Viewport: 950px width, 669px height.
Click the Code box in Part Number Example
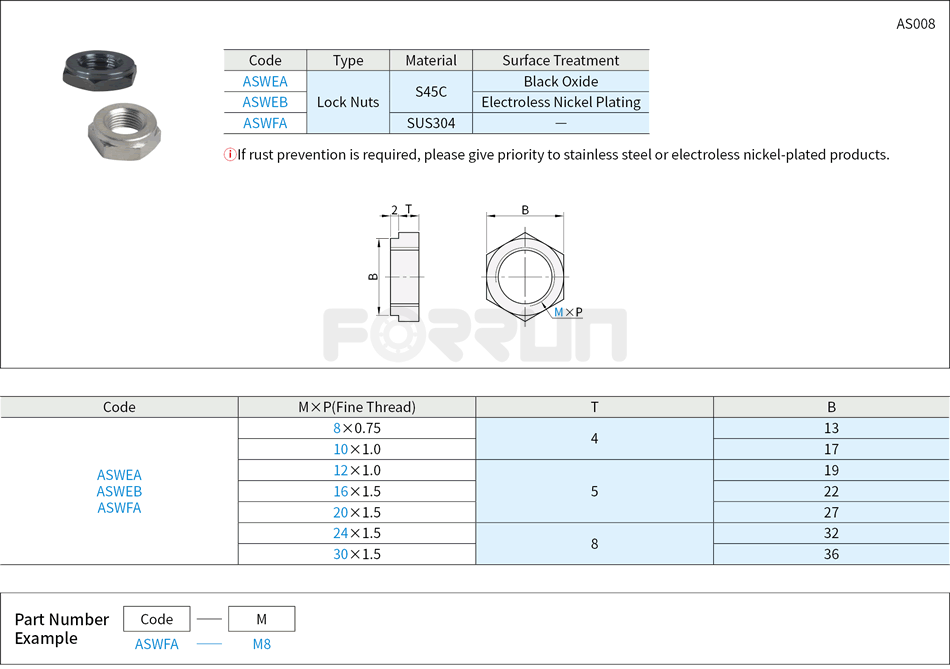click(156, 618)
